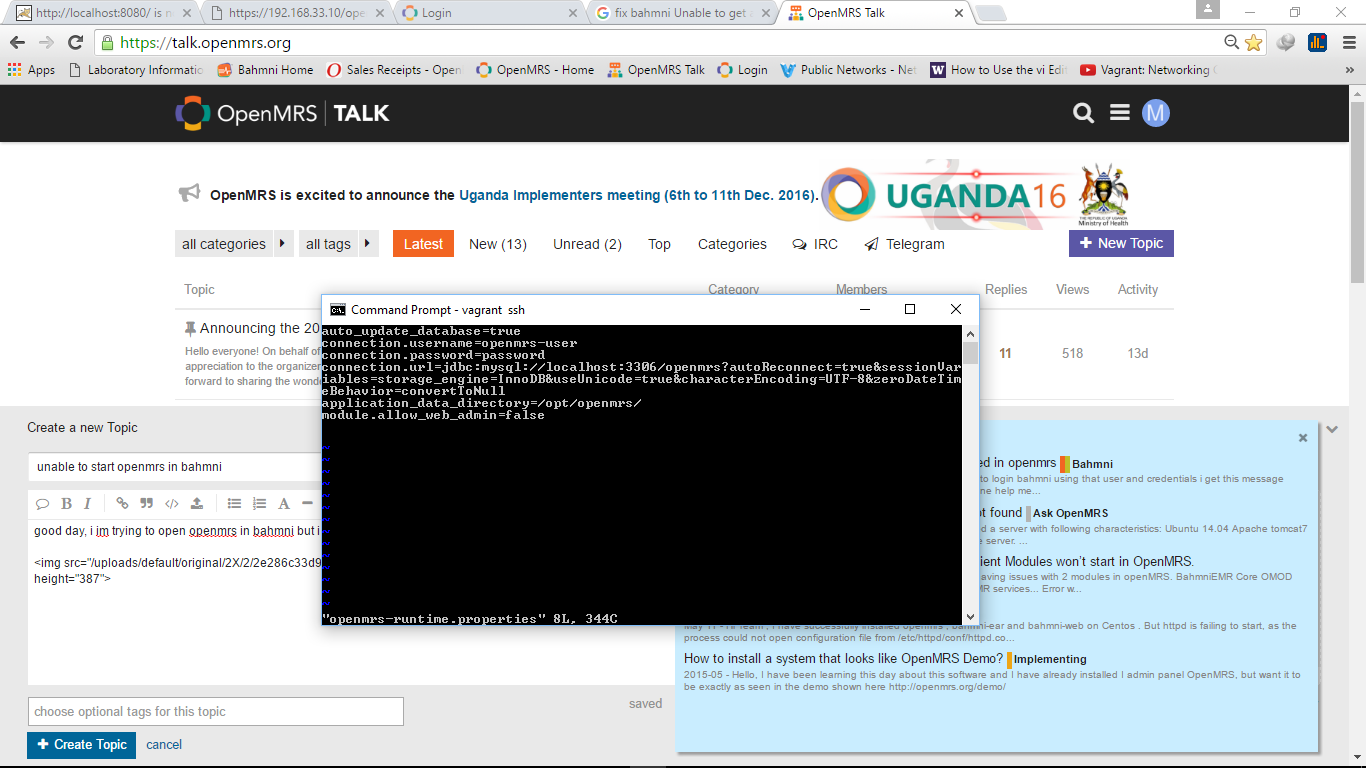Switch to the 'Login' browser tab

[488, 13]
